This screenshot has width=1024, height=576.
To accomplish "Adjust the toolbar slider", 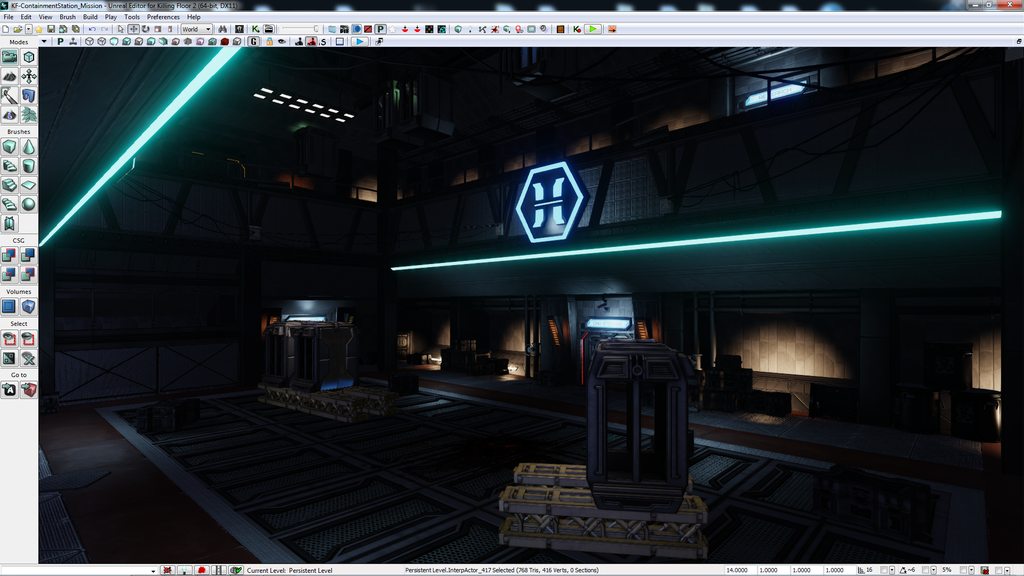I will (300, 29).
